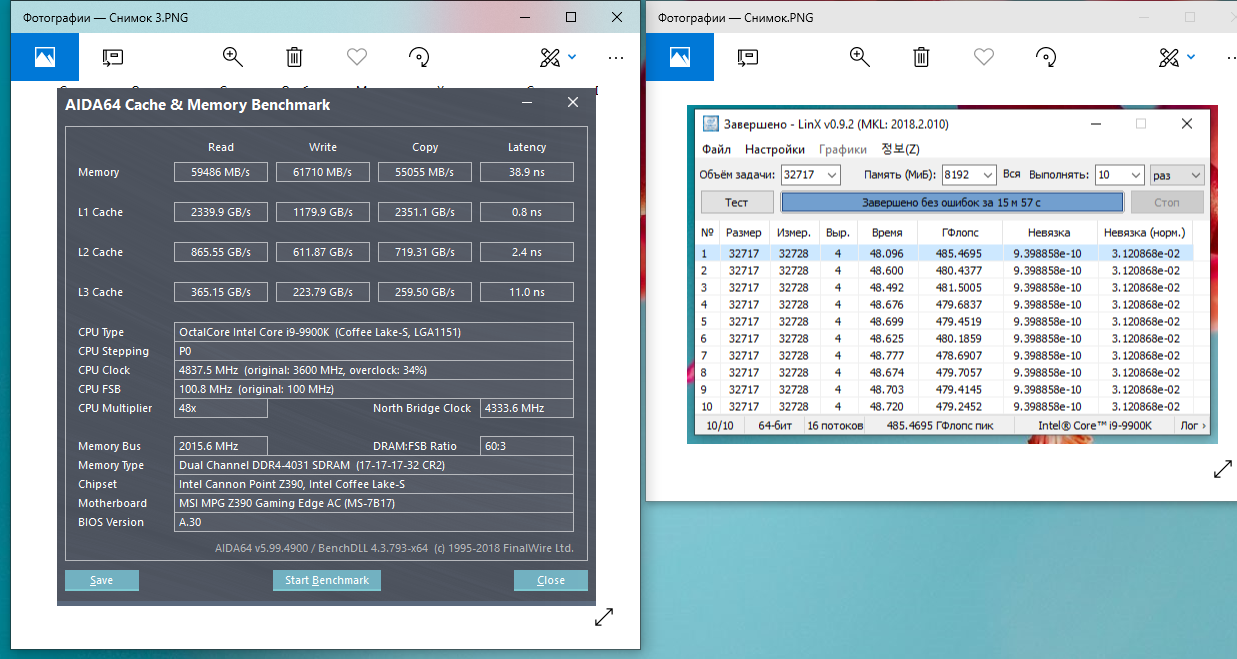The image size is (1237, 659).
Task: Enter fullscreen via arrows icon in Снимок.PNG window
Action: [x=1223, y=469]
